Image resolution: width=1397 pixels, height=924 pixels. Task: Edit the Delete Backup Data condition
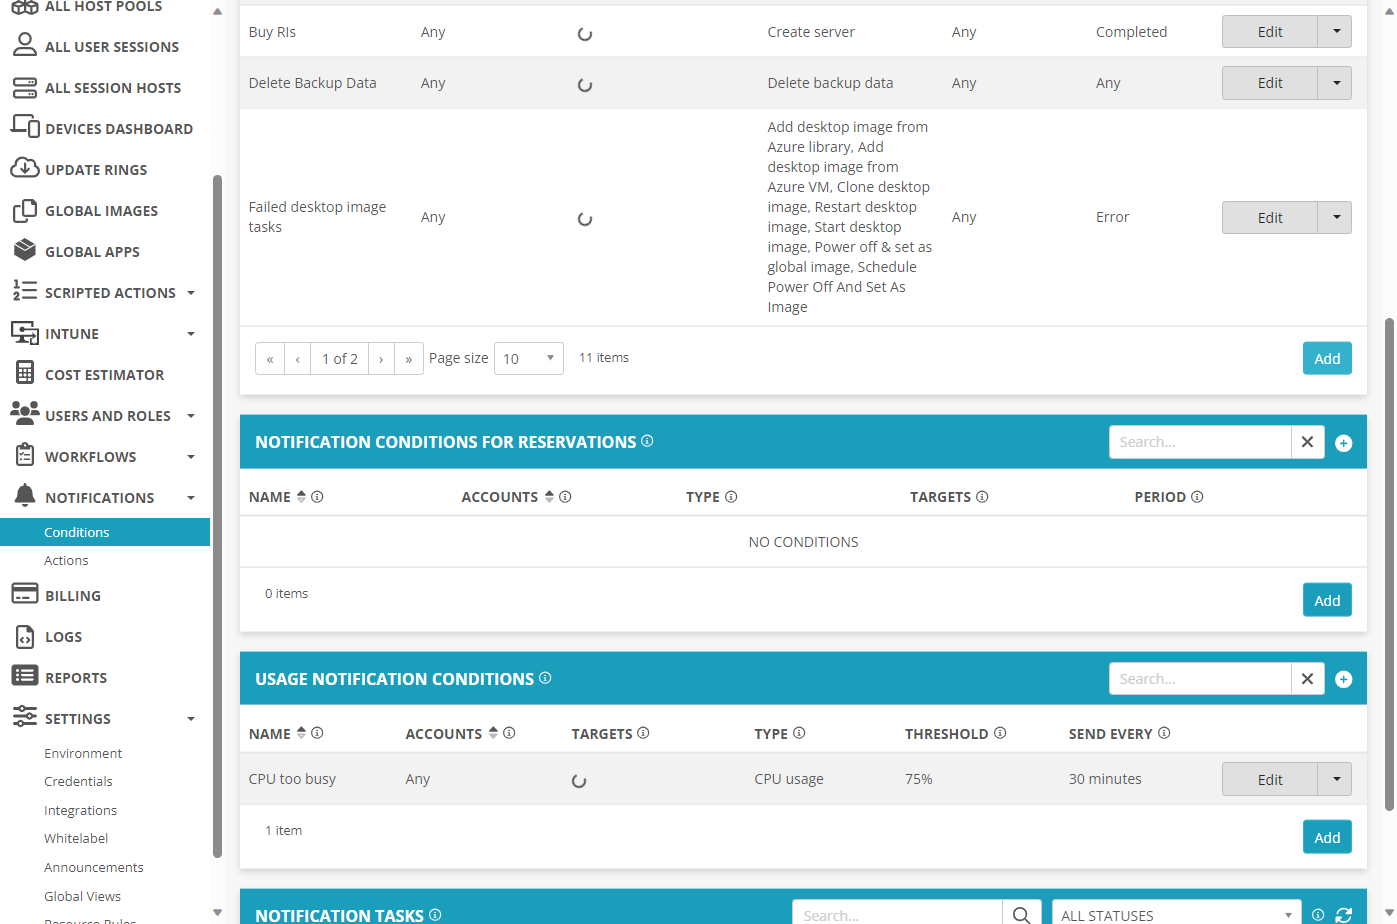(1270, 83)
